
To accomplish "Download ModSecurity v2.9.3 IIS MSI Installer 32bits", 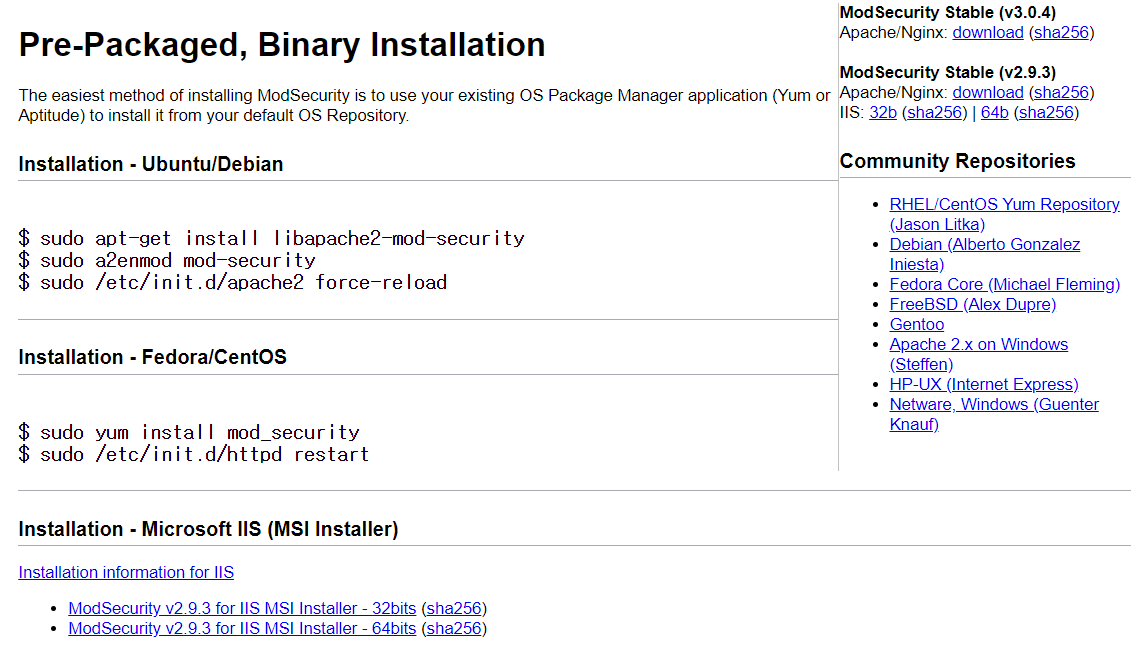I will (x=242, y=608).
